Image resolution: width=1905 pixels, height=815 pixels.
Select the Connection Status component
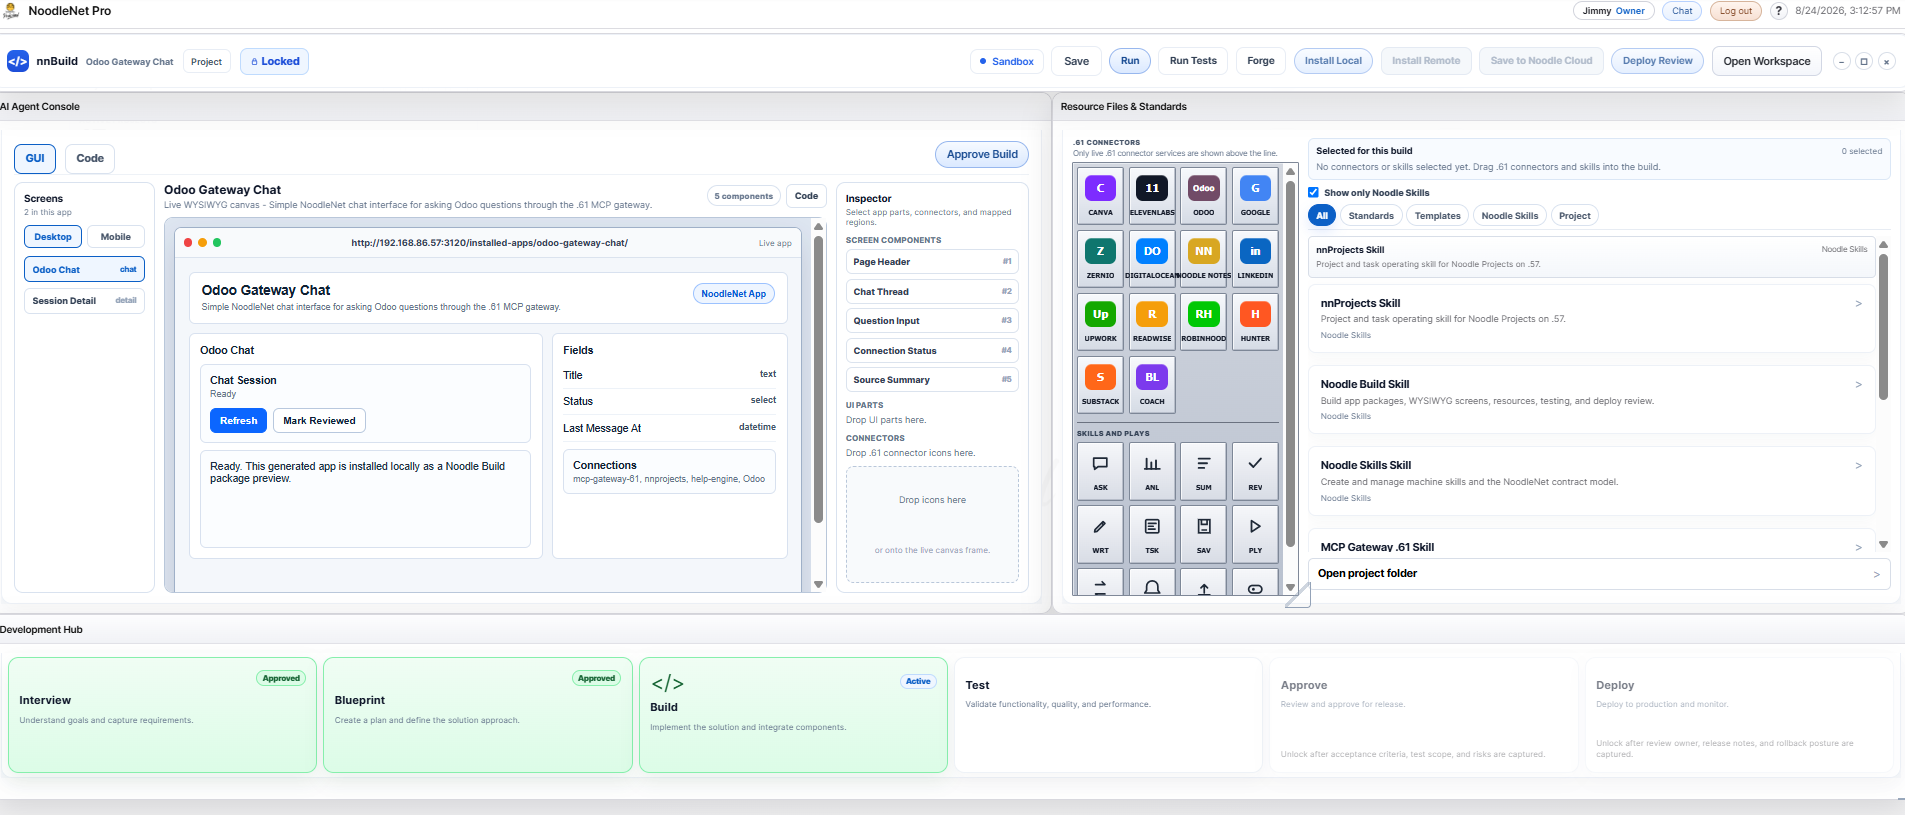[932, 351]
